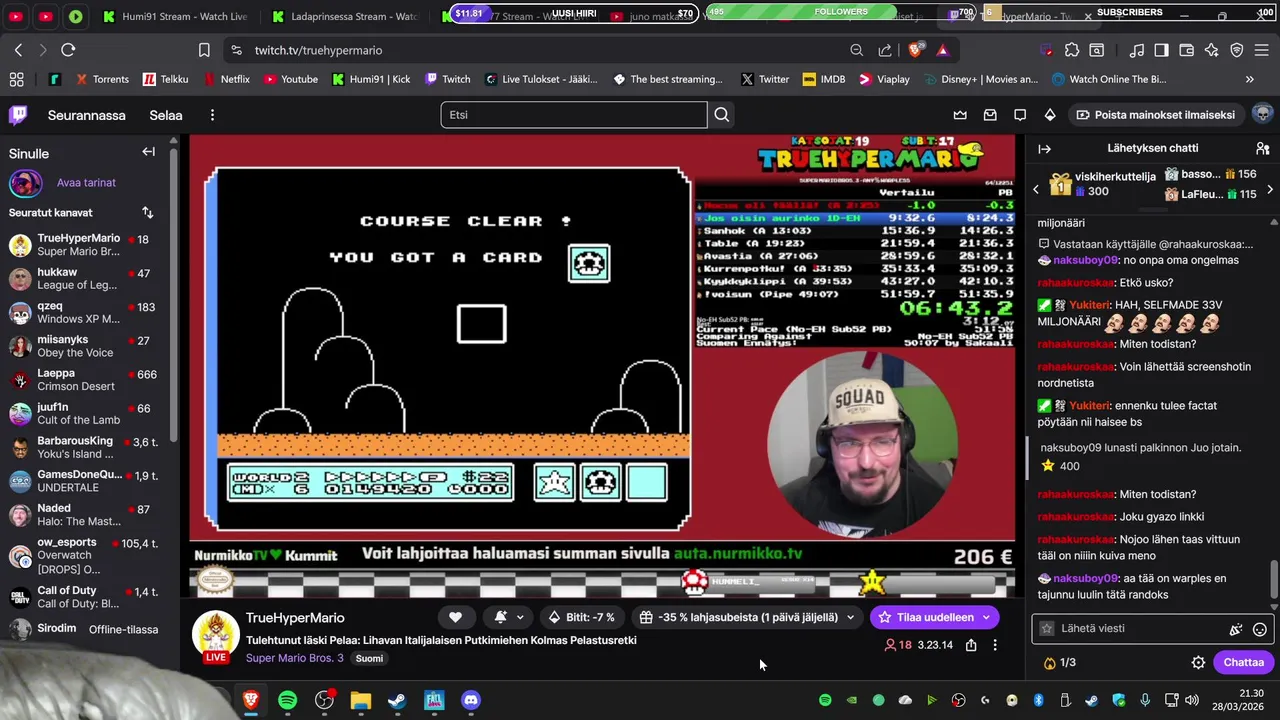Image resolution: width=1280 pixels, height=720 pixels.
Task: Open the IMDB bookmark
Action: coord(823,79)
